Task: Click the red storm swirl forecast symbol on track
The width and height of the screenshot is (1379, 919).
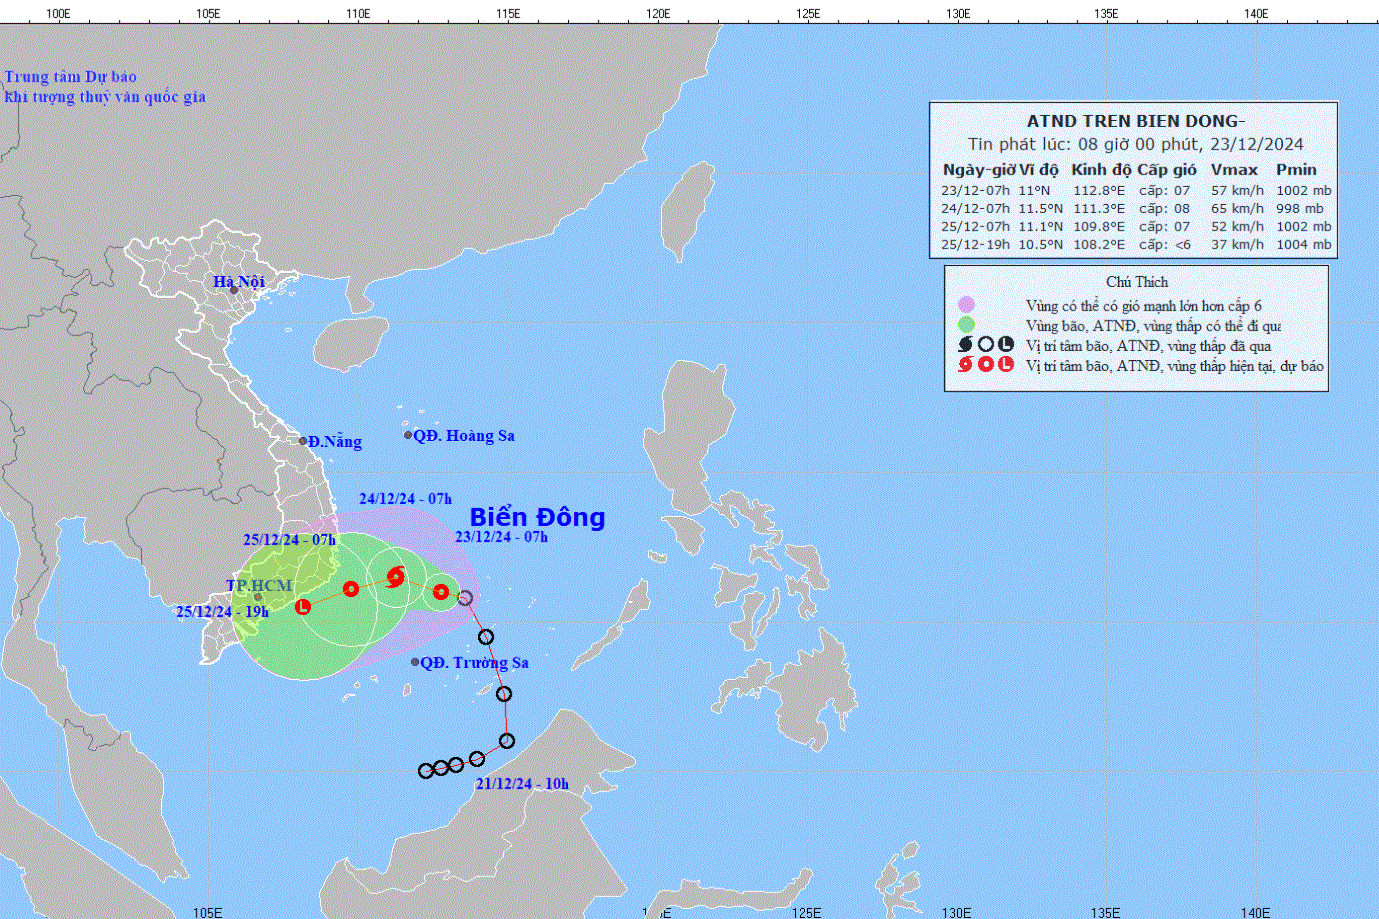Action: tap(396, 576)
